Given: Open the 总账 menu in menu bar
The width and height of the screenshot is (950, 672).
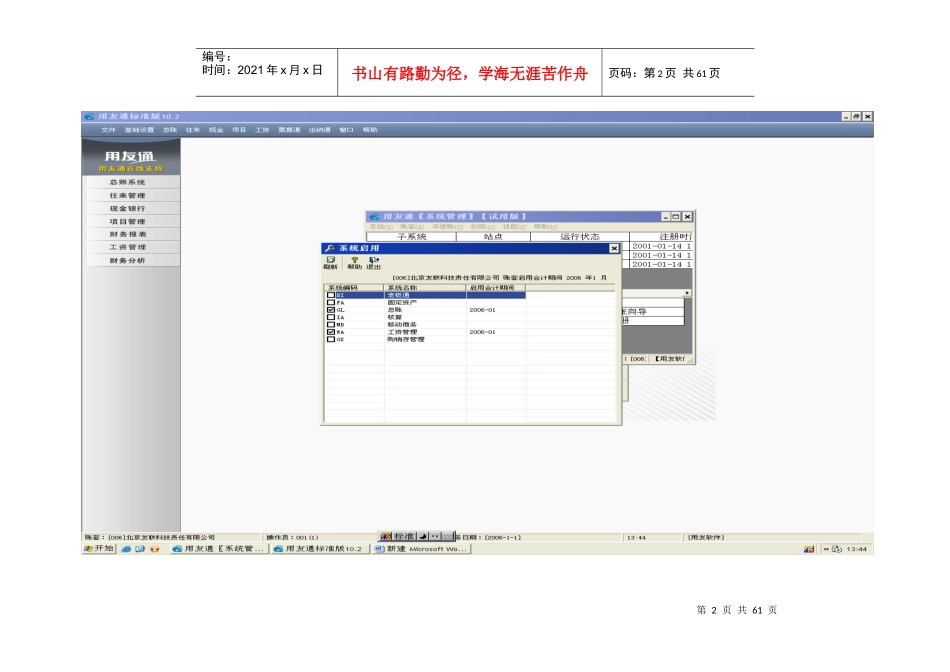Looking at the screenshot, I should pos(170,130).
